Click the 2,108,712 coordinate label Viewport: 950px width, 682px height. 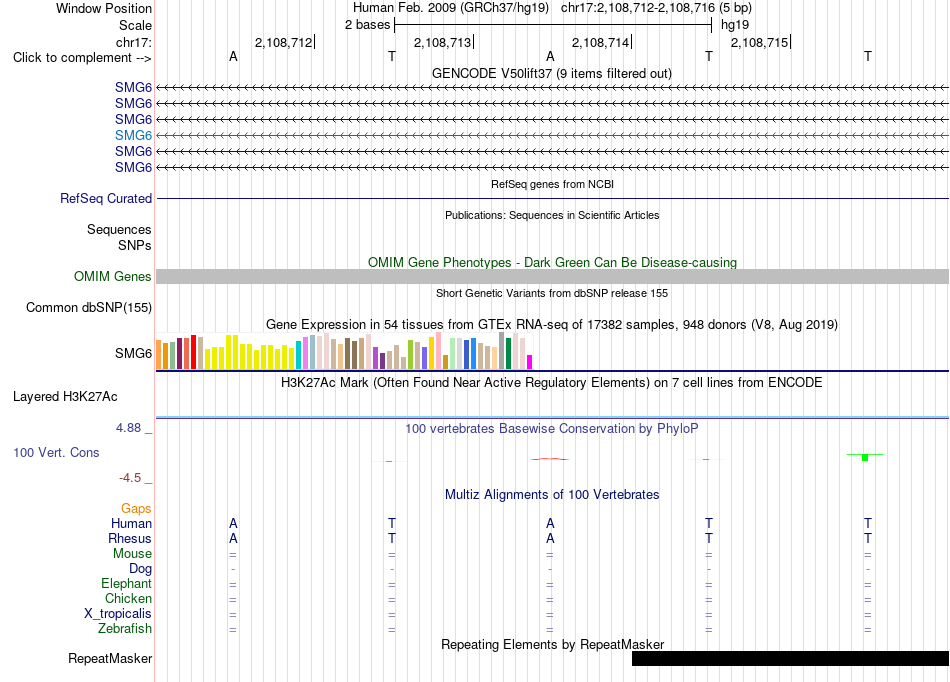click(x=284, y=42)
